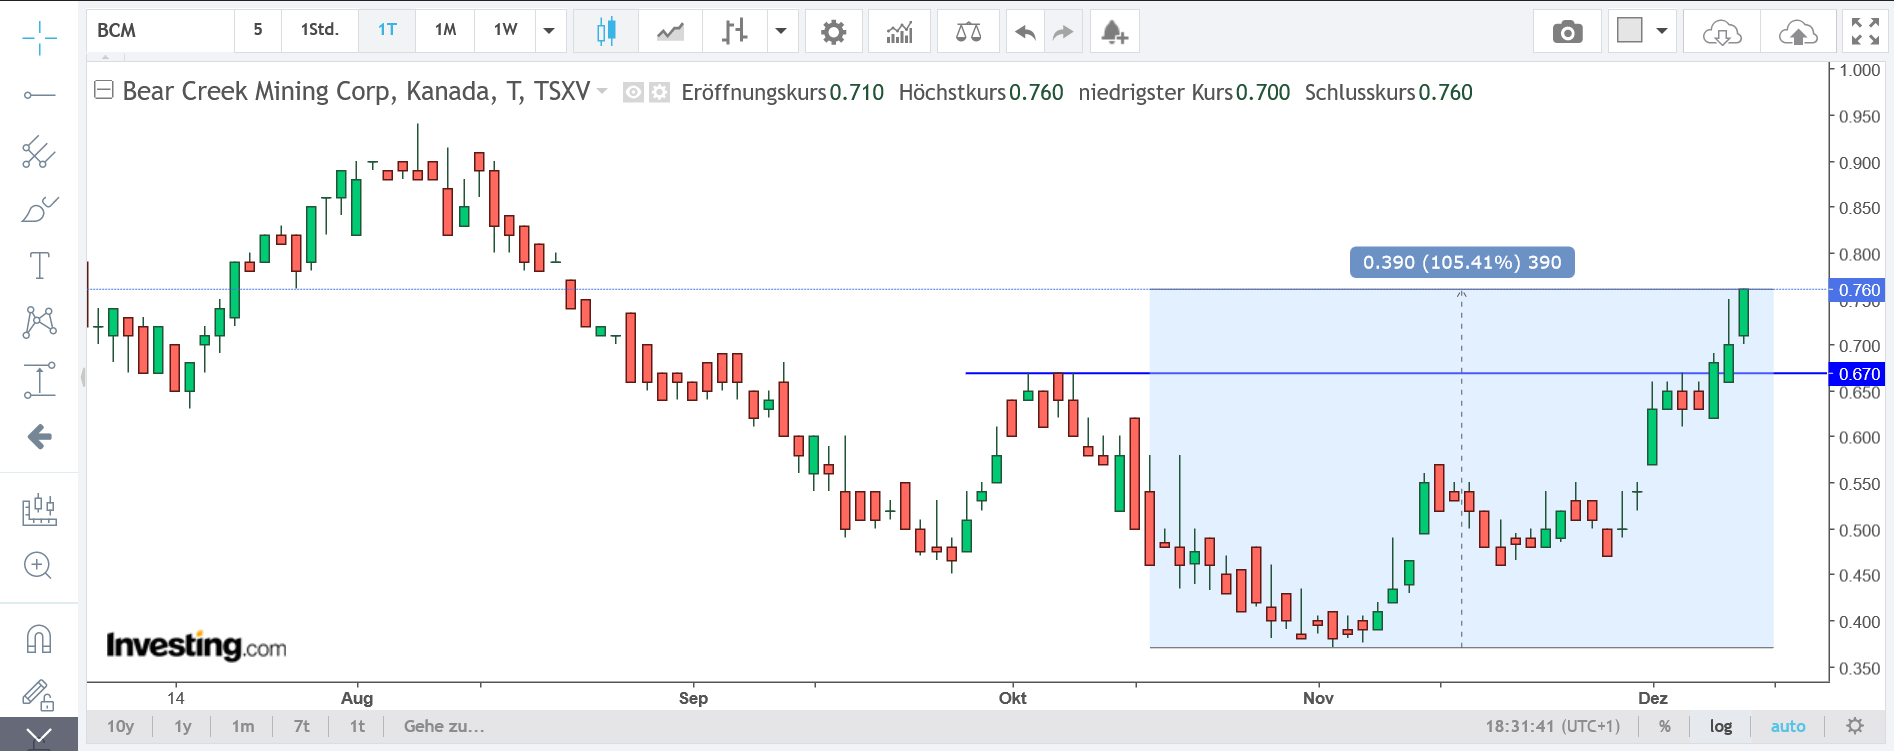Screen dimensions: 1894x751
Task: Click the zoom in tool
Action: coord(38,566)
